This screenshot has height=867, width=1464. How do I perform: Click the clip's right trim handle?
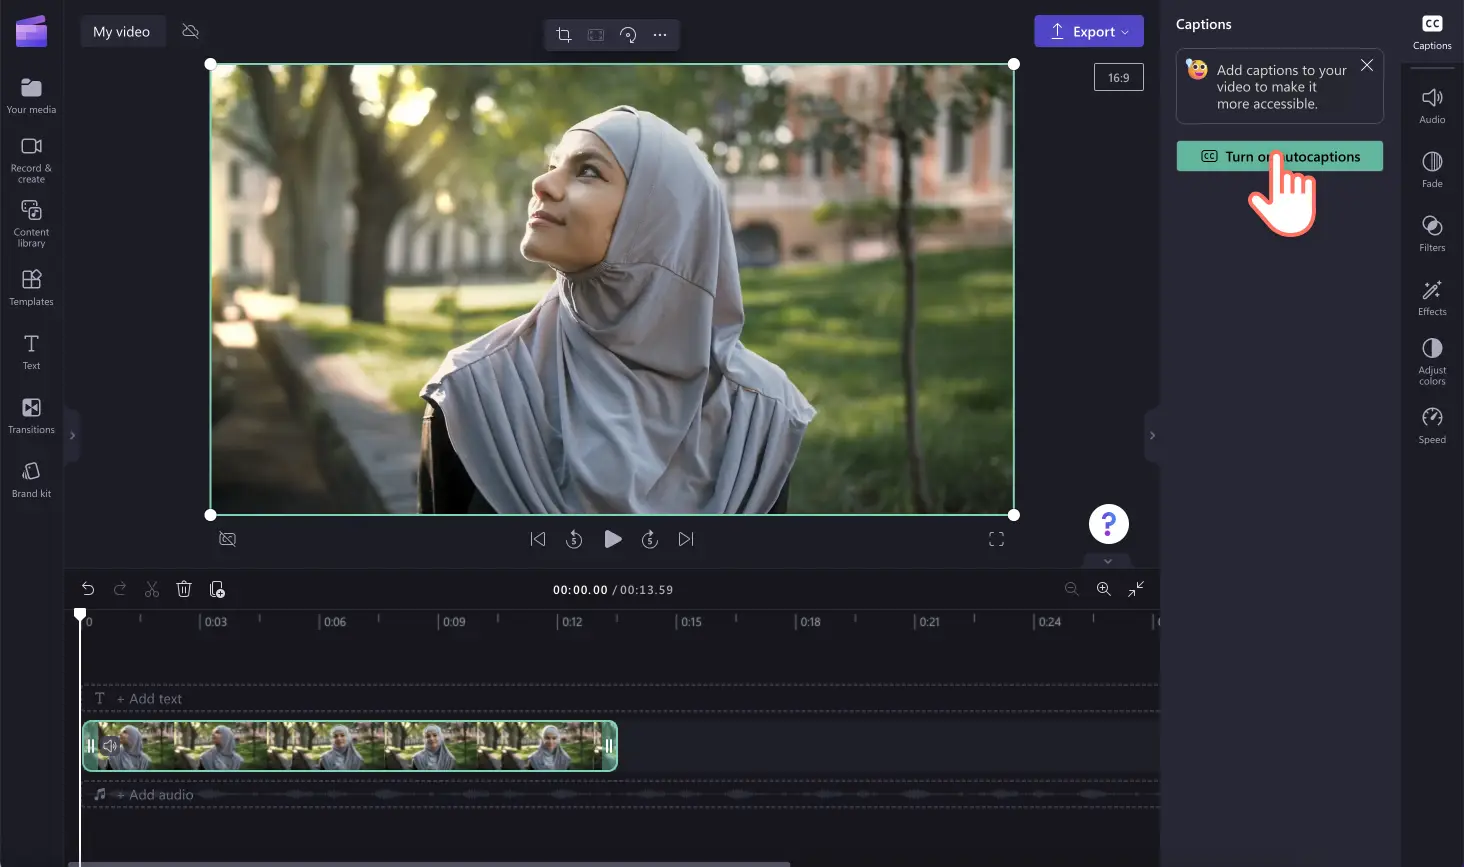tap(608, 746)
